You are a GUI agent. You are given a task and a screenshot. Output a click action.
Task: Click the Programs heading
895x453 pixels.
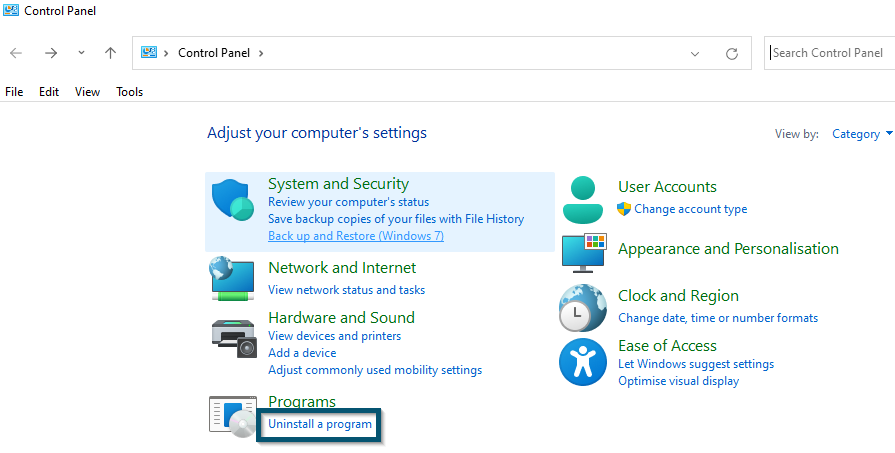tap(302, 402)
